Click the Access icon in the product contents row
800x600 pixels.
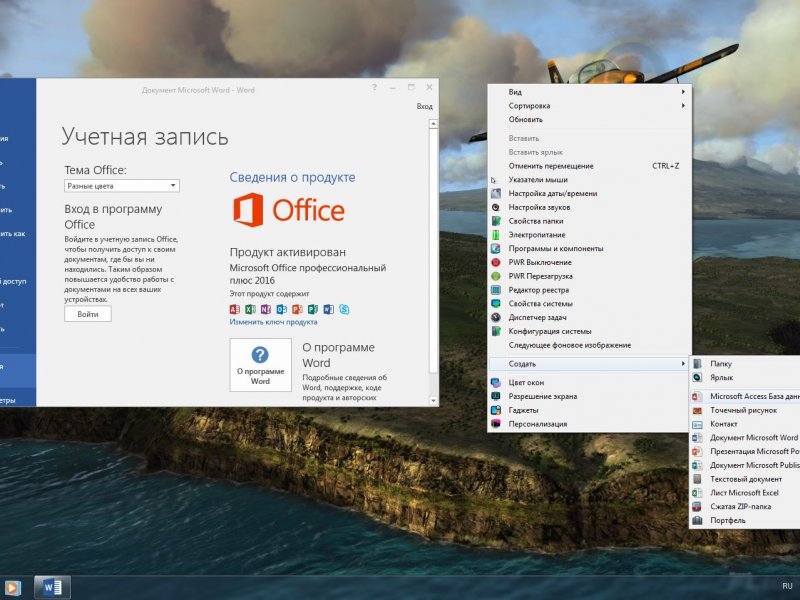pyautogui.click(x=235, y=309)
